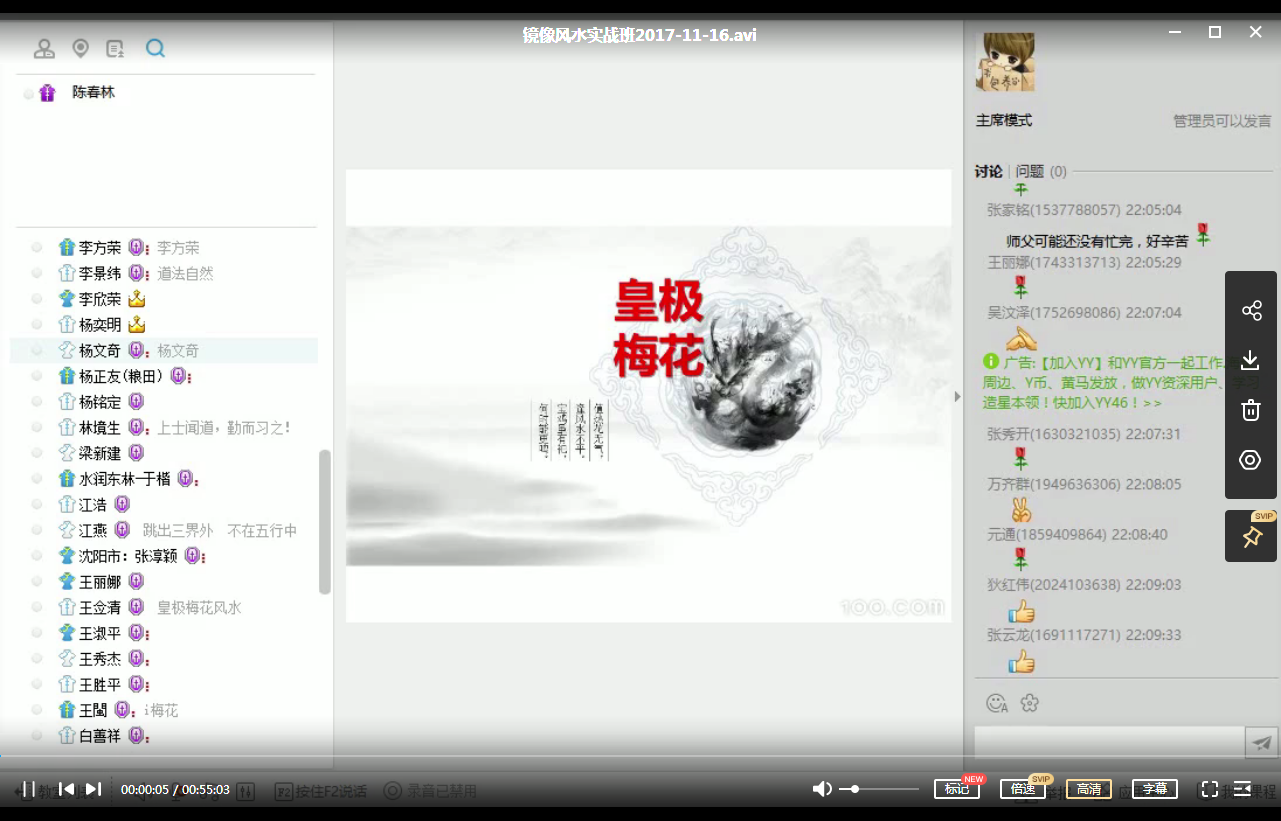This screenshot has width=1281, height=821.
Task: Search members with the magnifier icon
Action: (155, 48)
